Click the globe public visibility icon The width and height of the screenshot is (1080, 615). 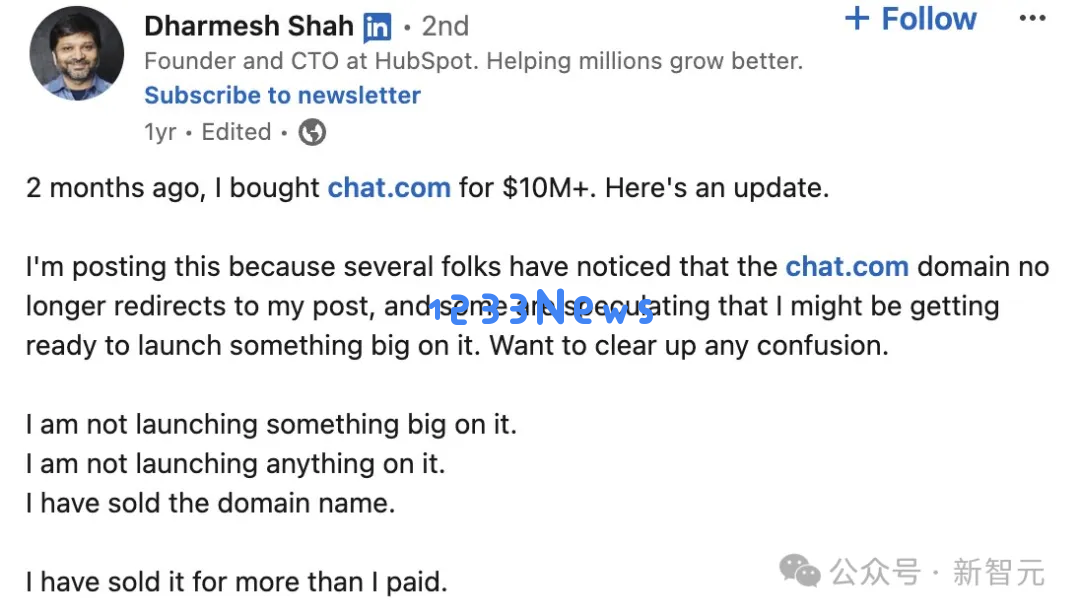point(312,132)
